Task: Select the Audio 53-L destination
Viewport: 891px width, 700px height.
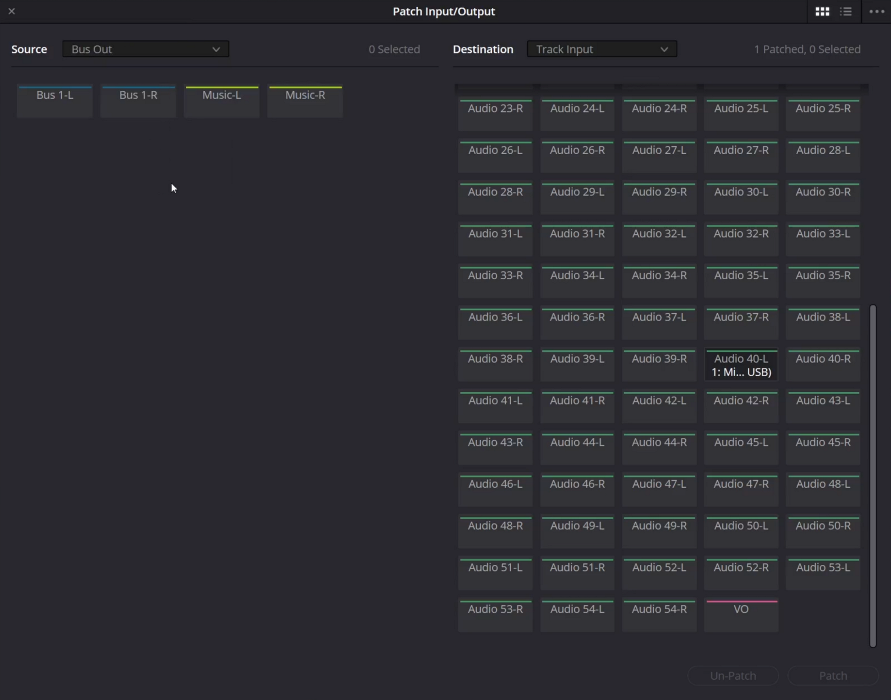Action: pos(823,574)
